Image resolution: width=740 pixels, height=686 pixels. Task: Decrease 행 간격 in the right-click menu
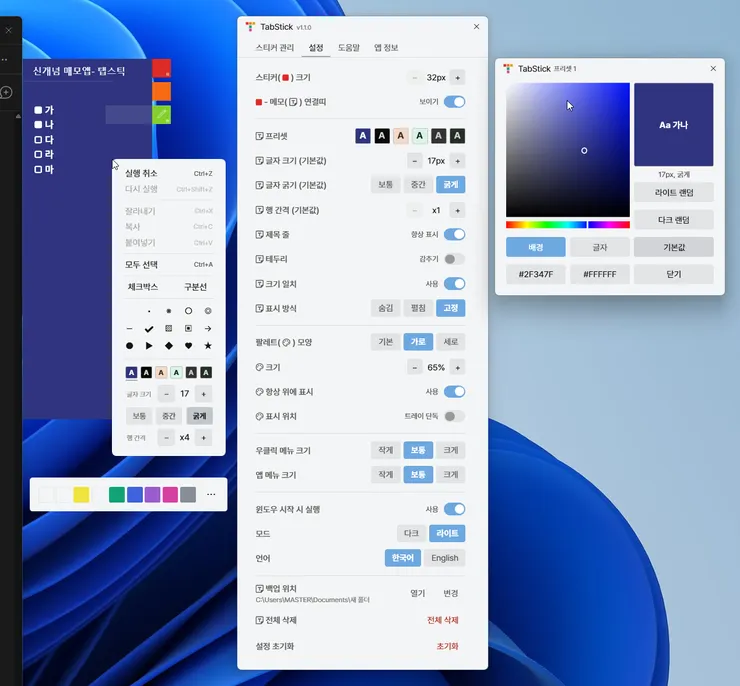click(166, 438)
